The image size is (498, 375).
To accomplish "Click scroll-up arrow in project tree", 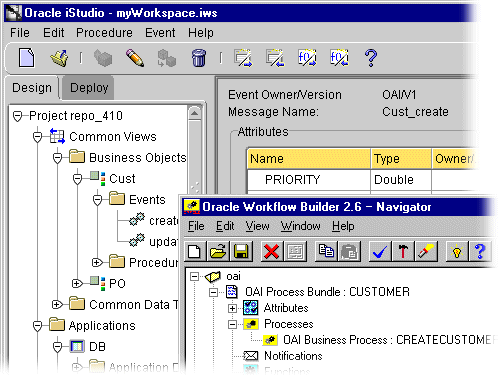I will click(x=194, y=114).
